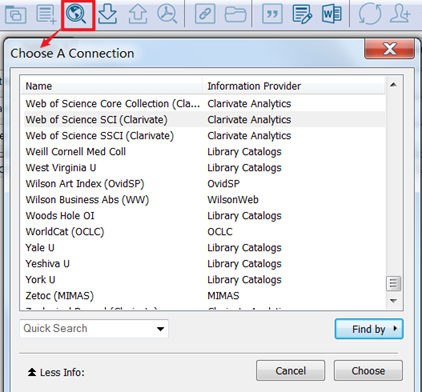Click the format bibliography pencil icon
This screenshot has width=422, height=392.
302,14
